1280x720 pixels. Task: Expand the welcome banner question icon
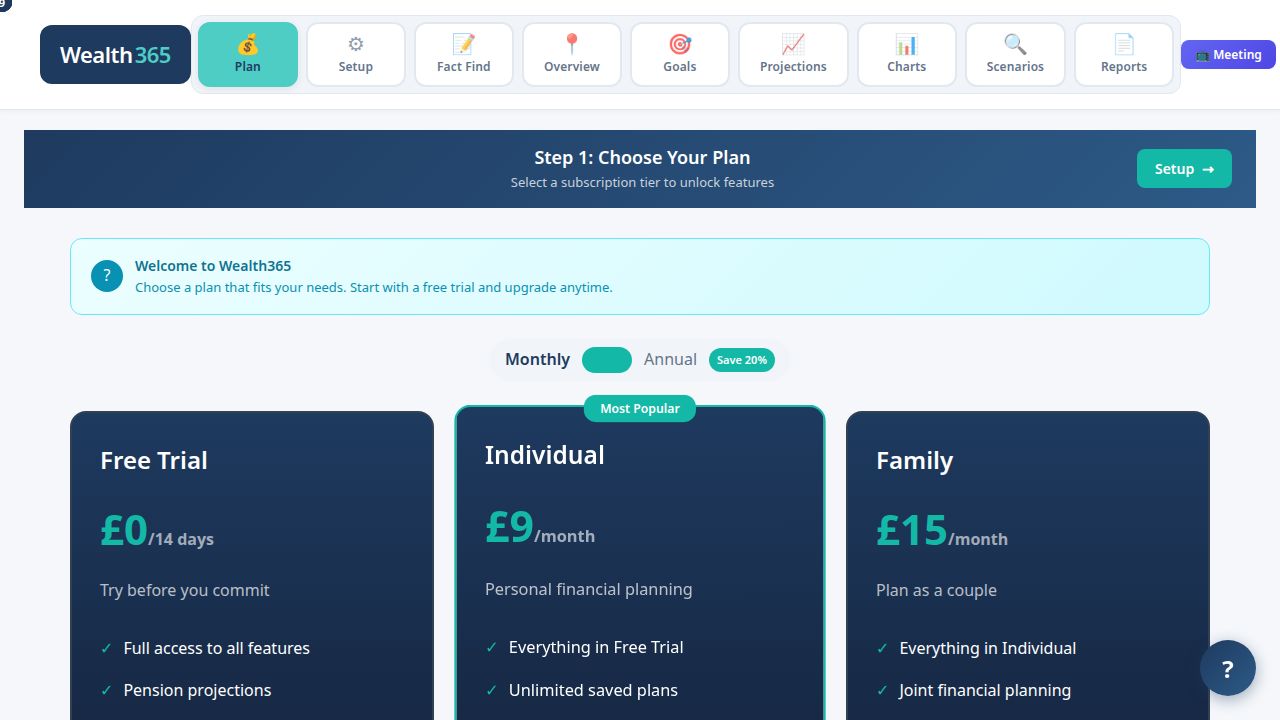[x=106, y=275]
